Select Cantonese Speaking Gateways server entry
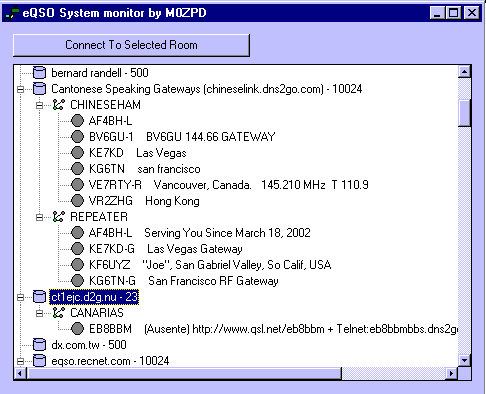Viewport: 486px width, 394px height. (x=207, y=89)
